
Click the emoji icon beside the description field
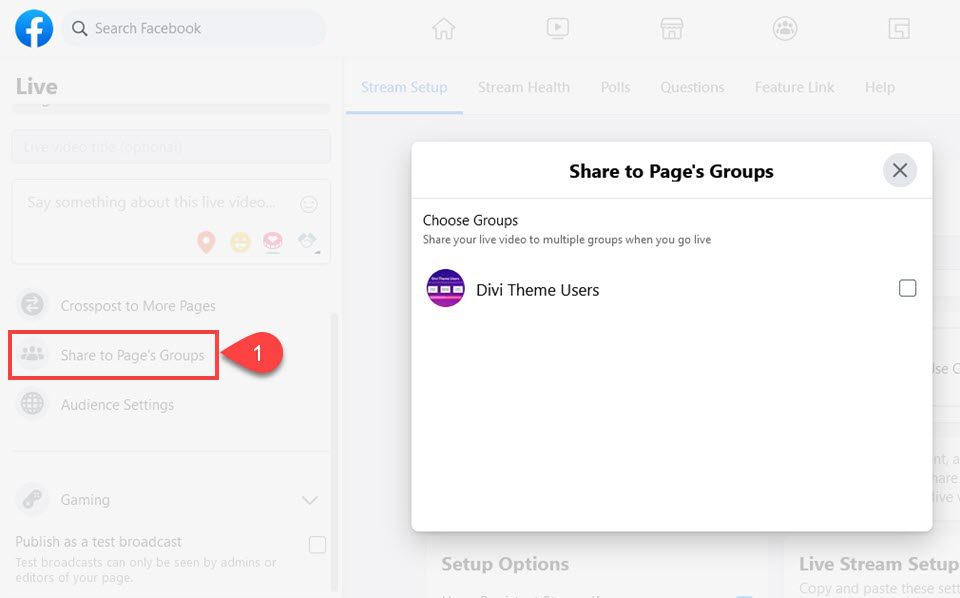point(309,203)
